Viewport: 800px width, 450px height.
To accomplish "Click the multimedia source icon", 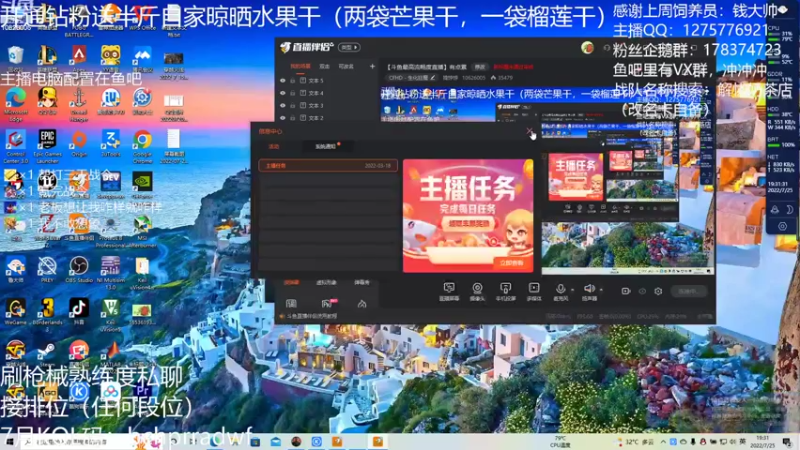I will [x=534, y=292].
